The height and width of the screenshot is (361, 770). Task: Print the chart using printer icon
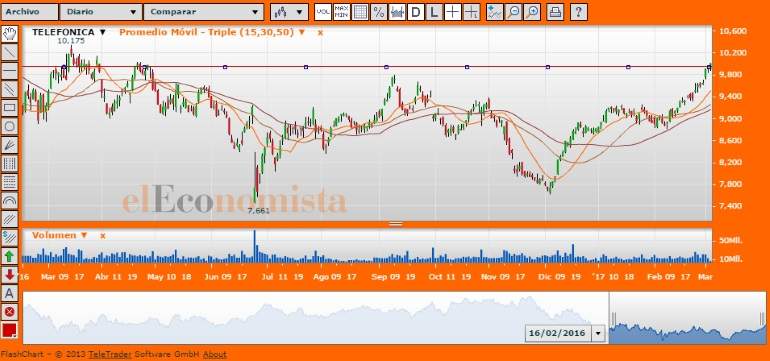[555, 12]
